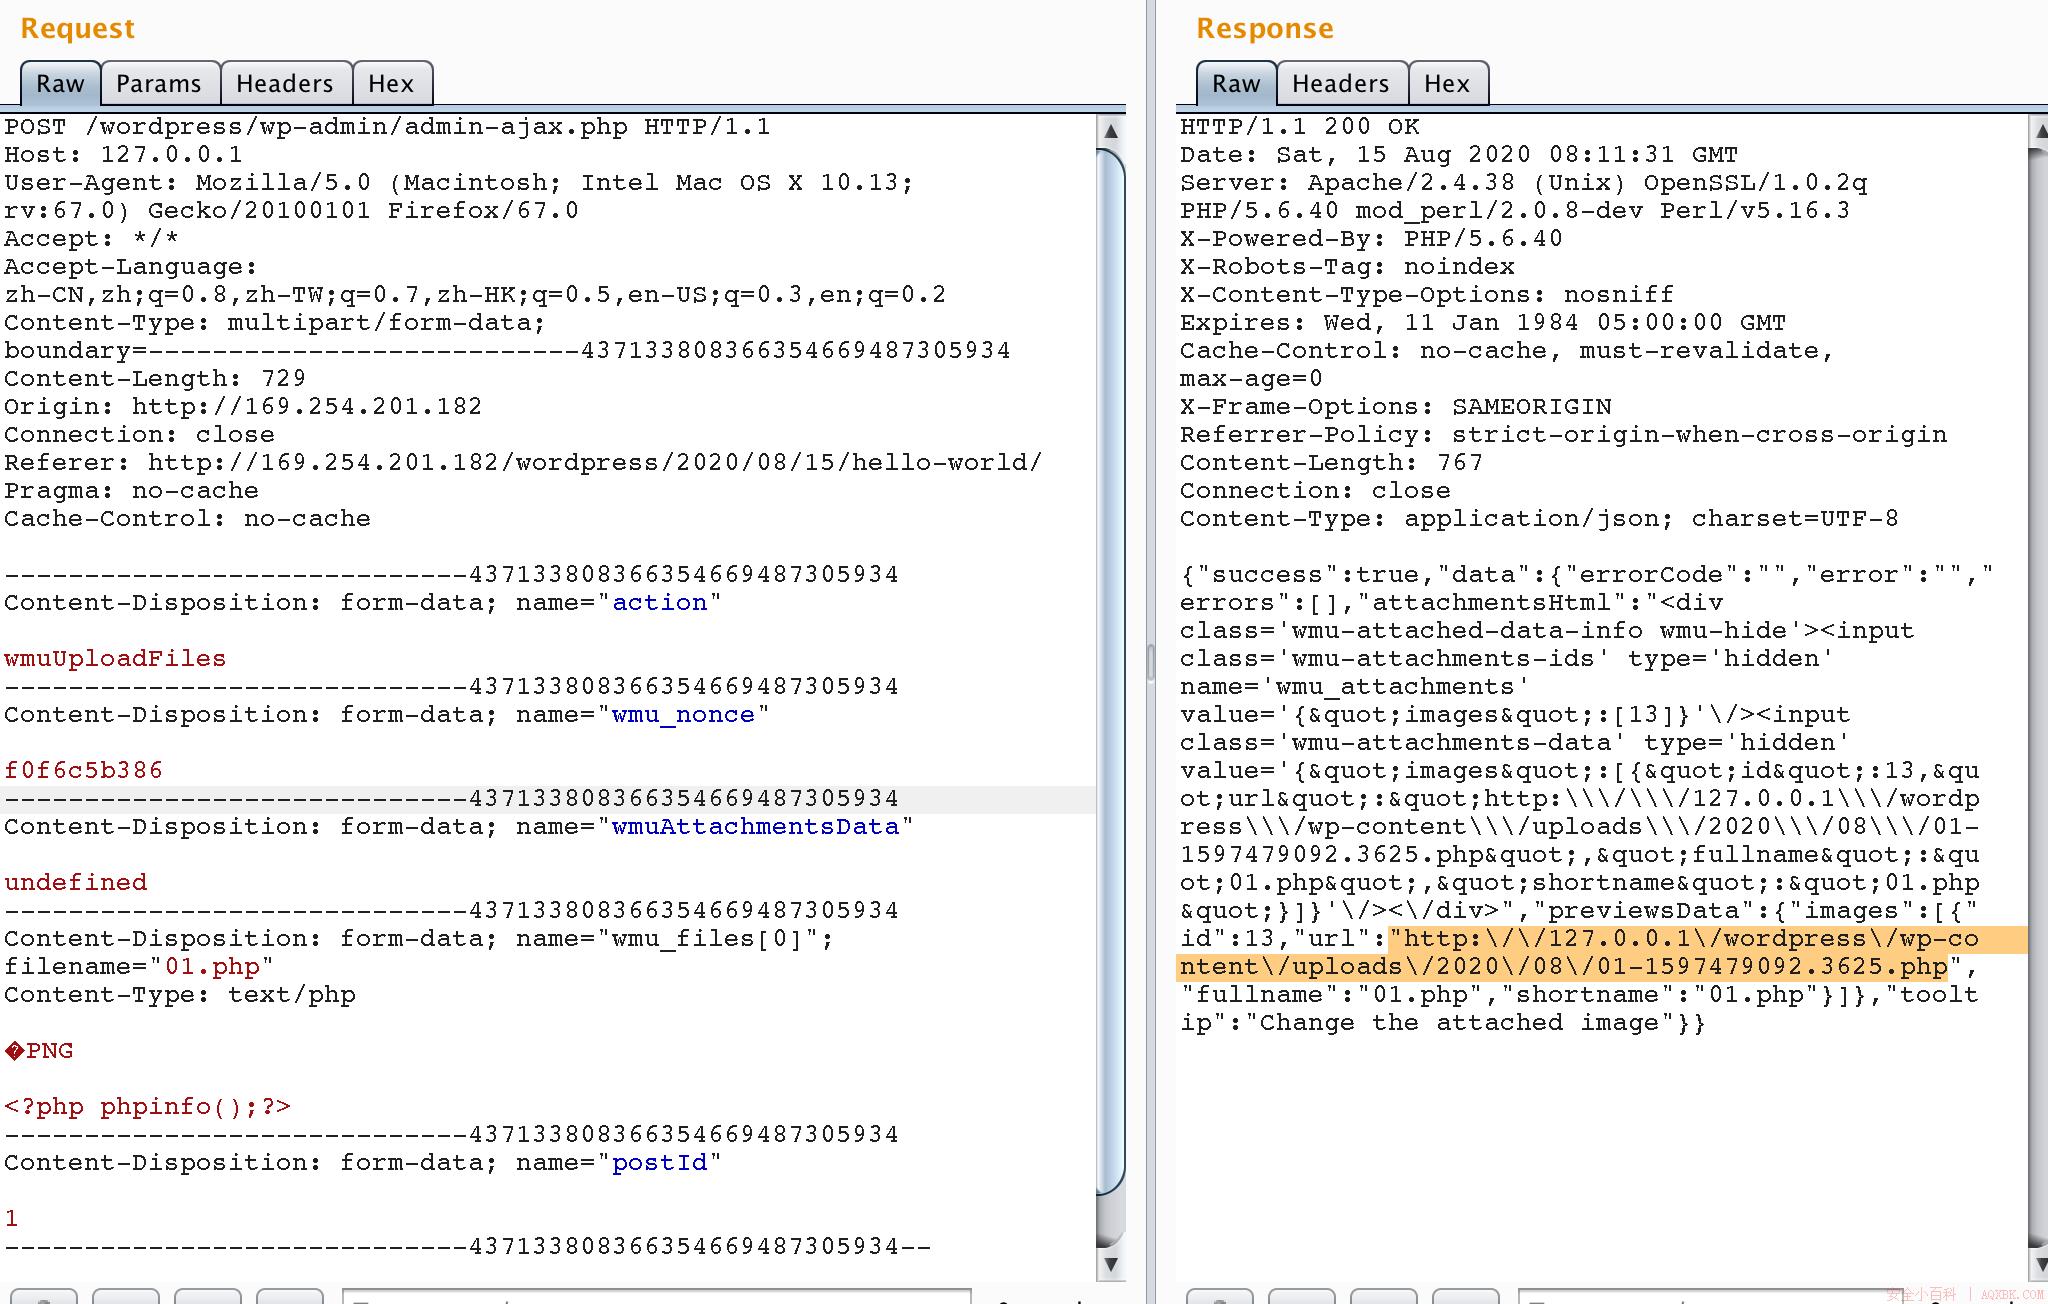Screen dimensions: 2048x1304
Task: Click the Accept-Language header name
Action: coord(131,267)
